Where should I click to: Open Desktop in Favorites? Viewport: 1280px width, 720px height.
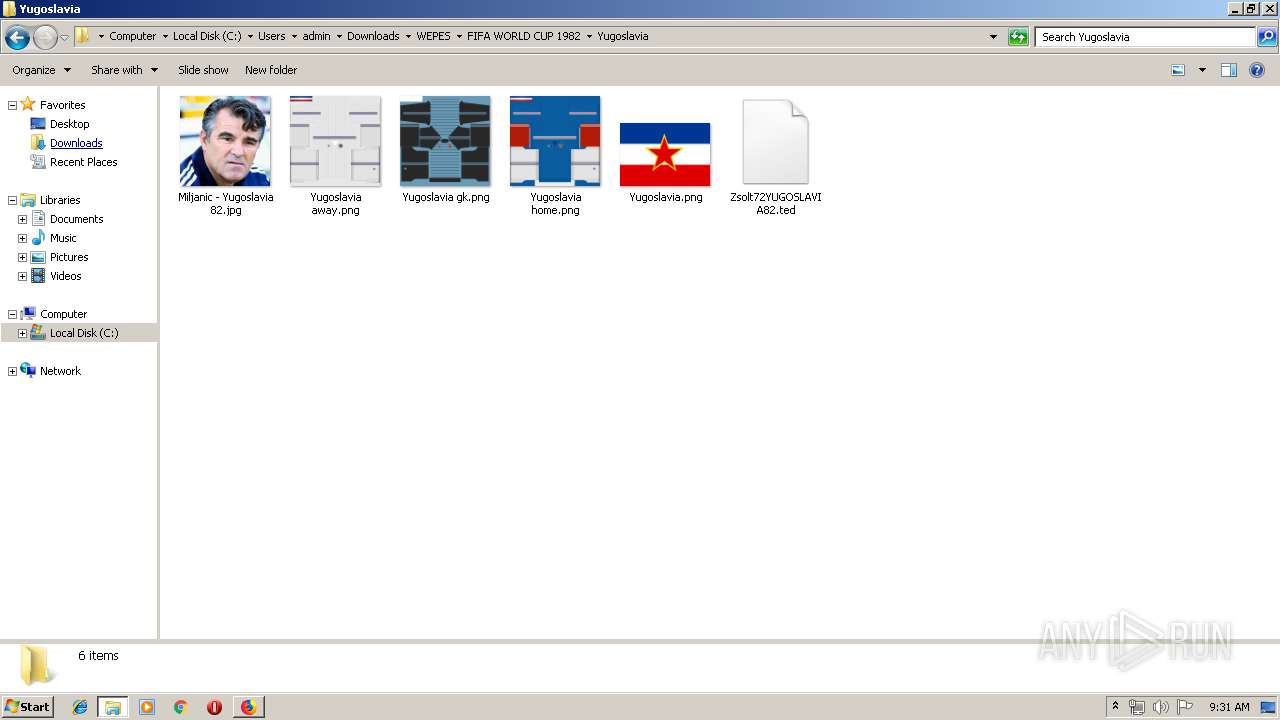point(69,124)
